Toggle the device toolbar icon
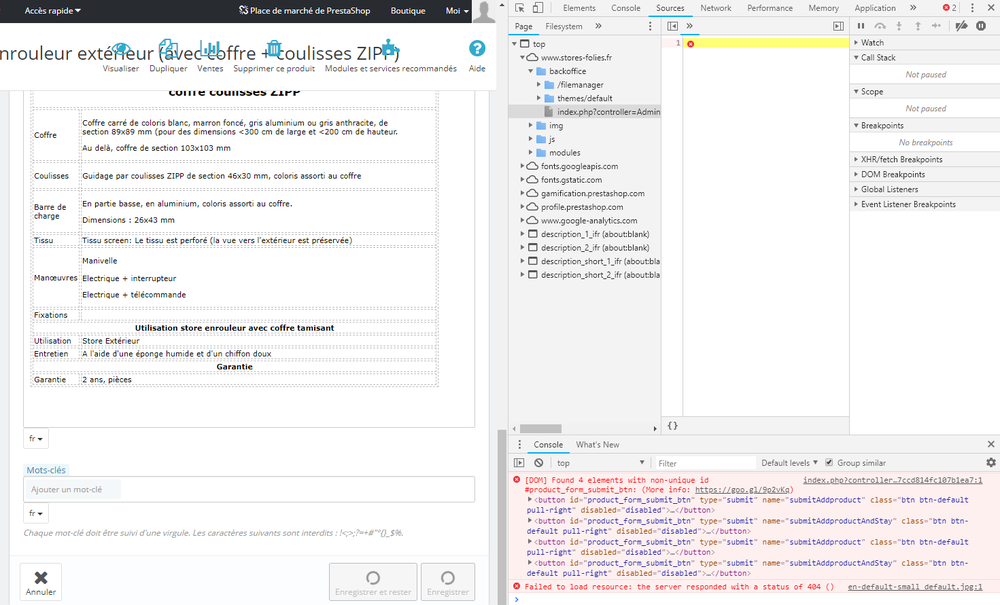The height and width of the screenshot is (605, 1000). pos(538,8)
